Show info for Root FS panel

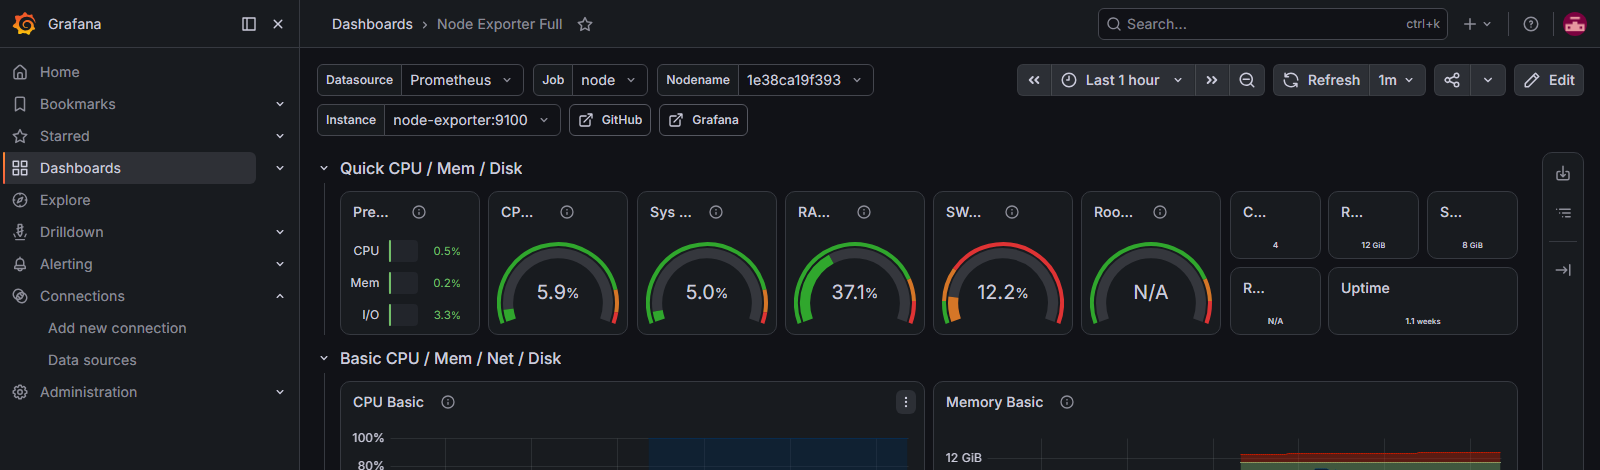[1160, 212]
